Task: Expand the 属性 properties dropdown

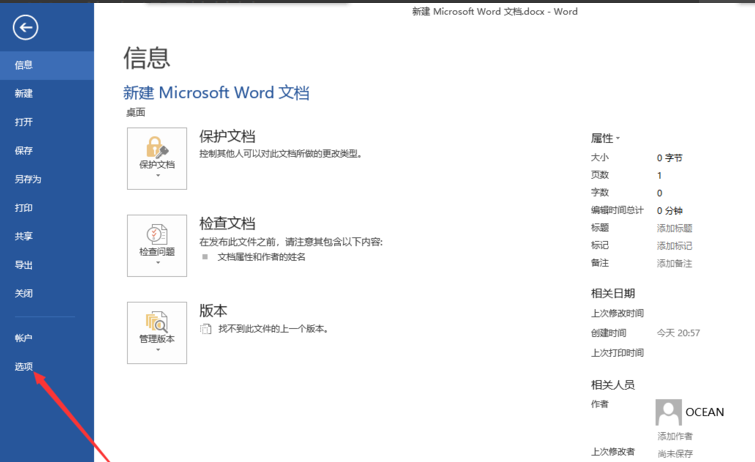Action: click(x=605, y=139)
